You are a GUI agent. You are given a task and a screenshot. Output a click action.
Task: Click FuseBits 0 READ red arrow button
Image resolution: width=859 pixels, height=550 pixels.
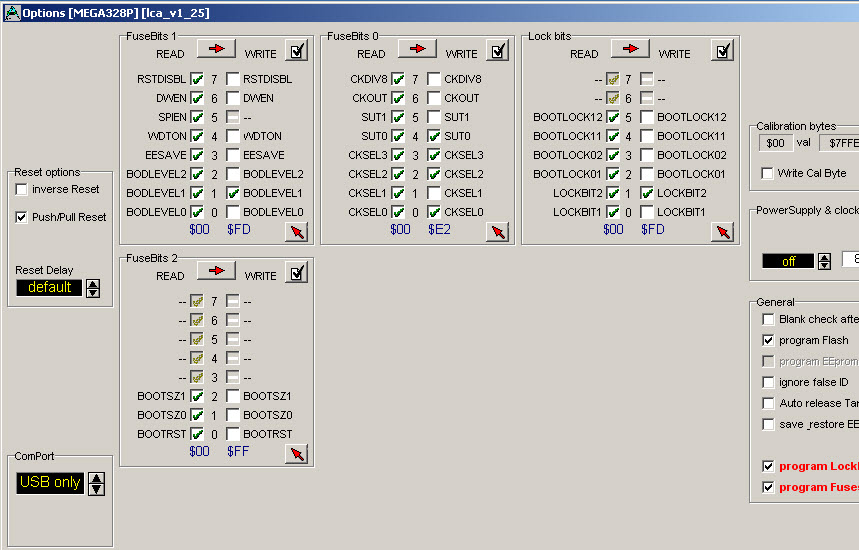pos(417,49)
